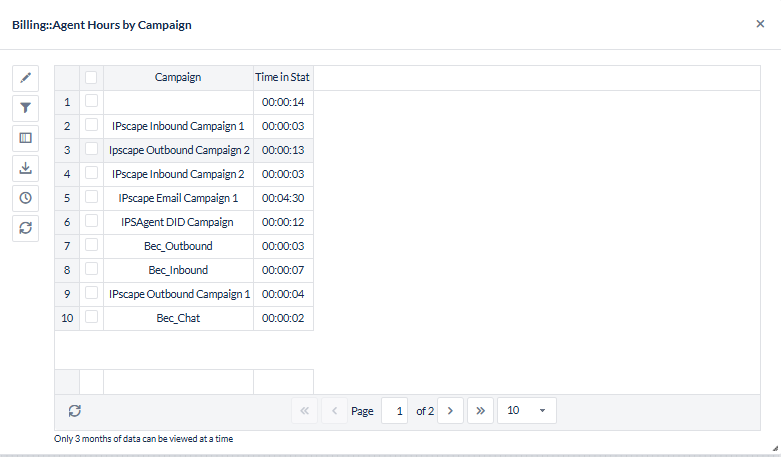The image size is (781, 457).
Task: Refresh grid using footer refresh icon
Action: pyautogui.click(x=75, y=411)
